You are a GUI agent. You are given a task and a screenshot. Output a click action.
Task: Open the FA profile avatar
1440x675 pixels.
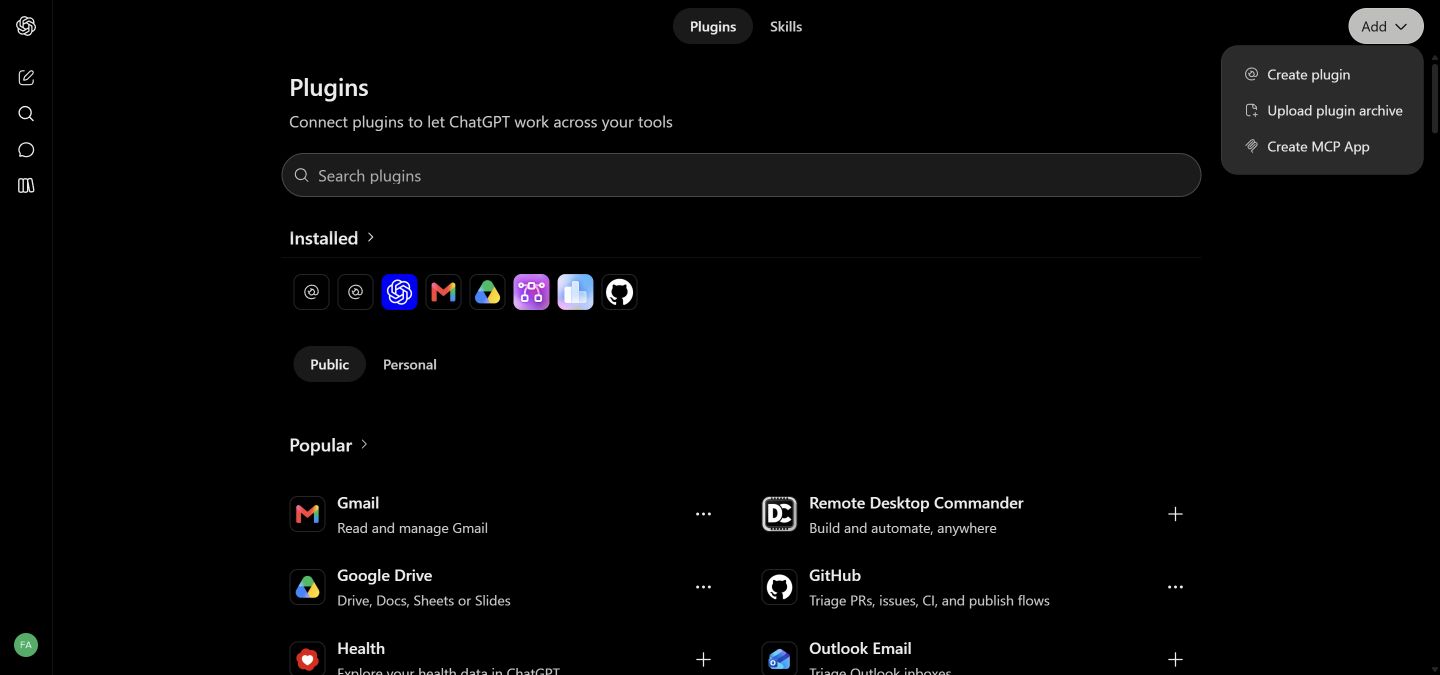[x=26, y=645]
